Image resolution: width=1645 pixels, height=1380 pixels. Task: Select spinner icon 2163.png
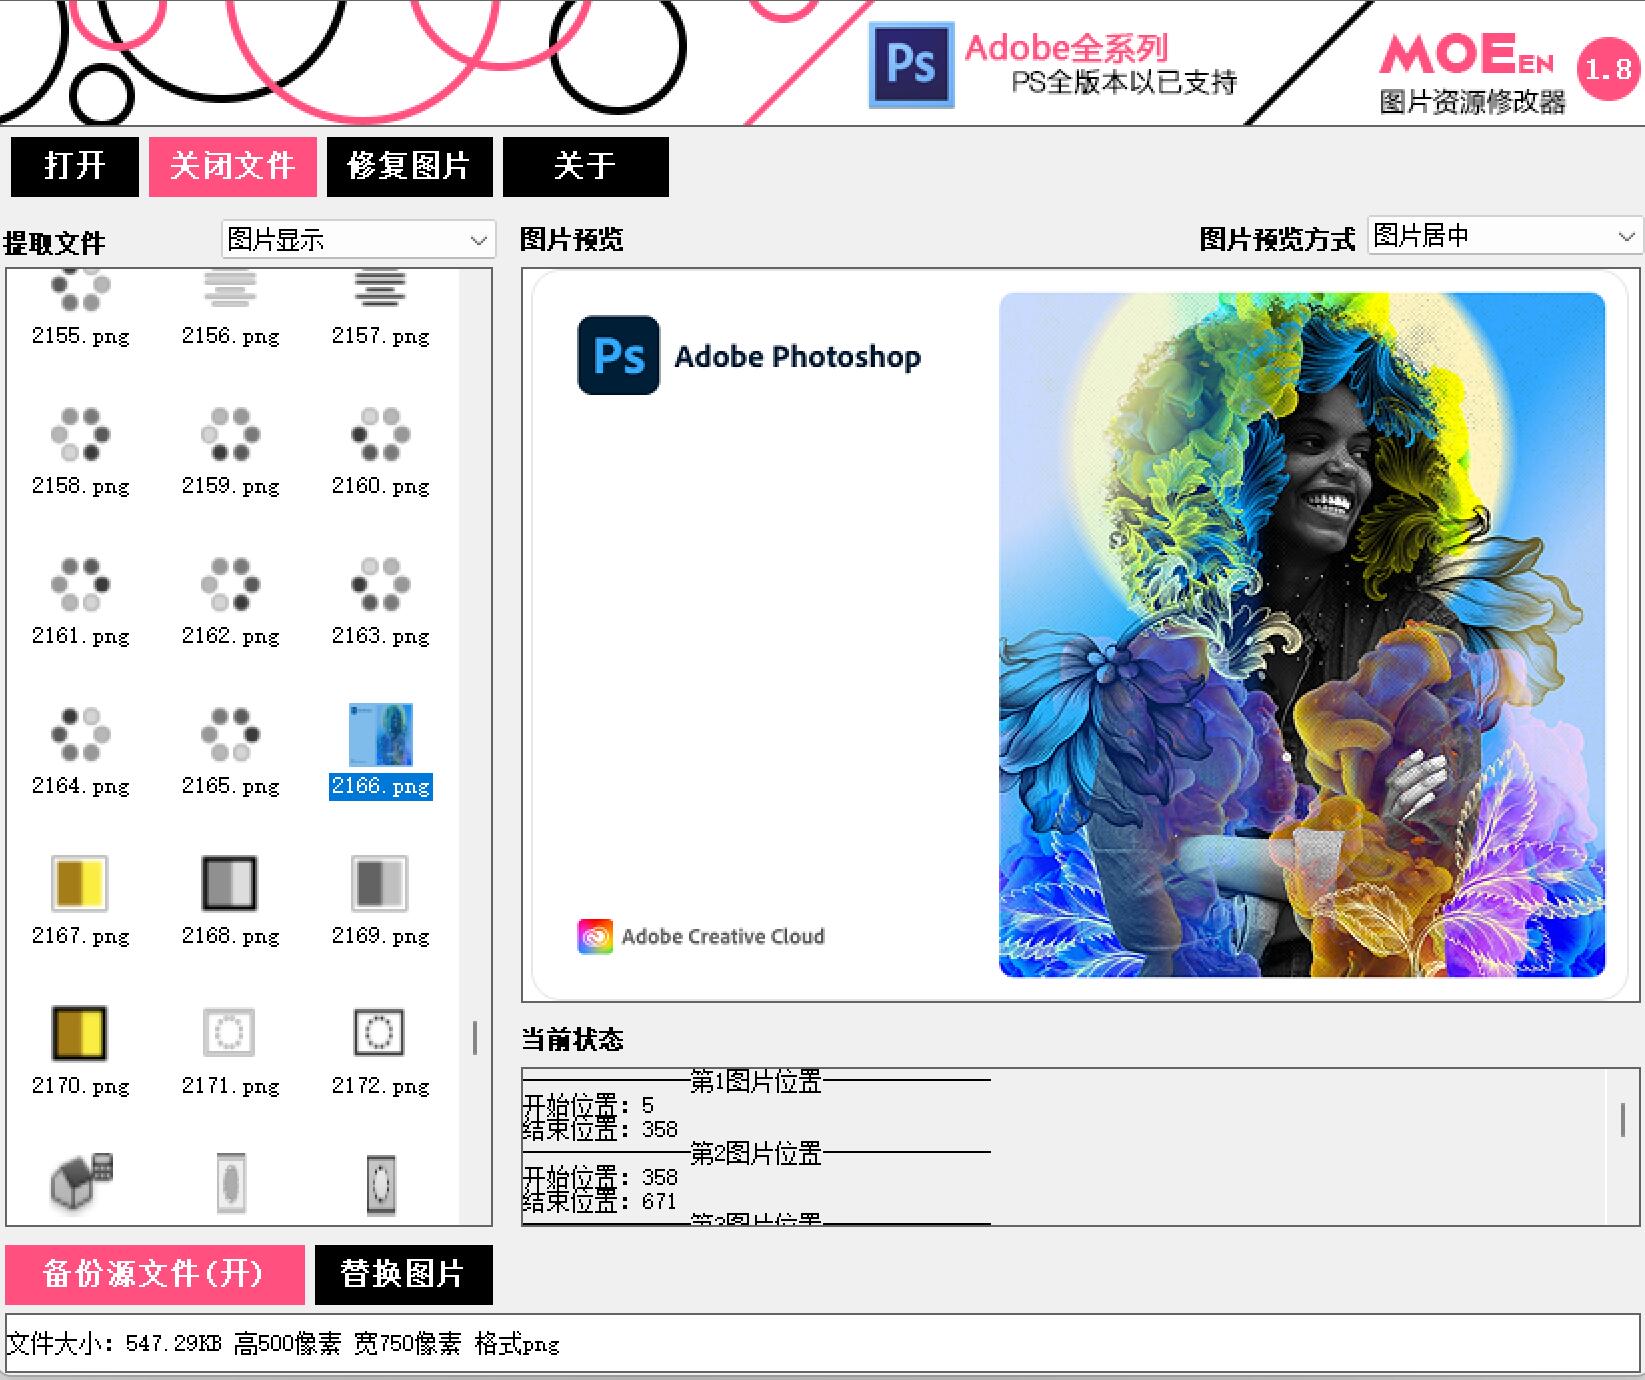[381, 602]
